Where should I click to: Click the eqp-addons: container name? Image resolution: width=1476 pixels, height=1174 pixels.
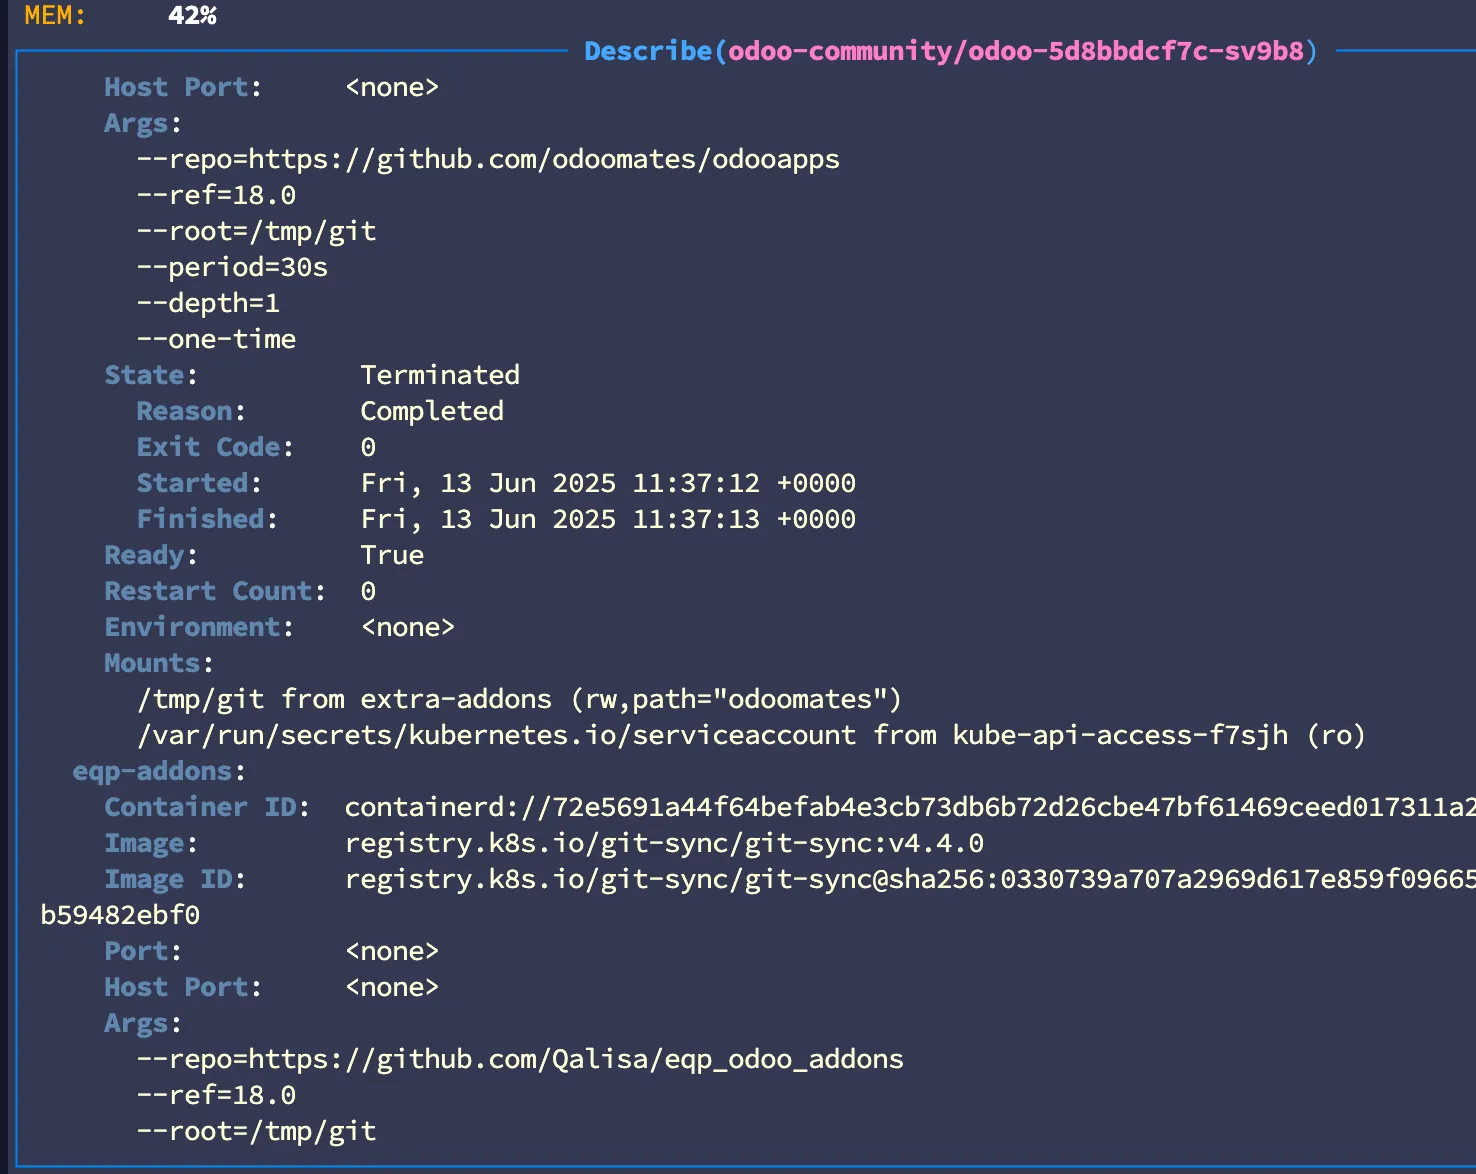[159, 771]
